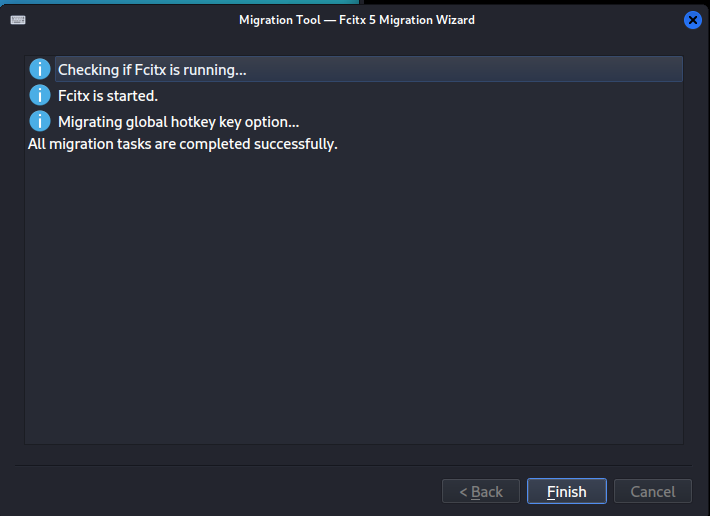710x516 pixels.
Task: Click info icon beside "Migrating global hotkey key option"
Action: [x=40, y=121]
